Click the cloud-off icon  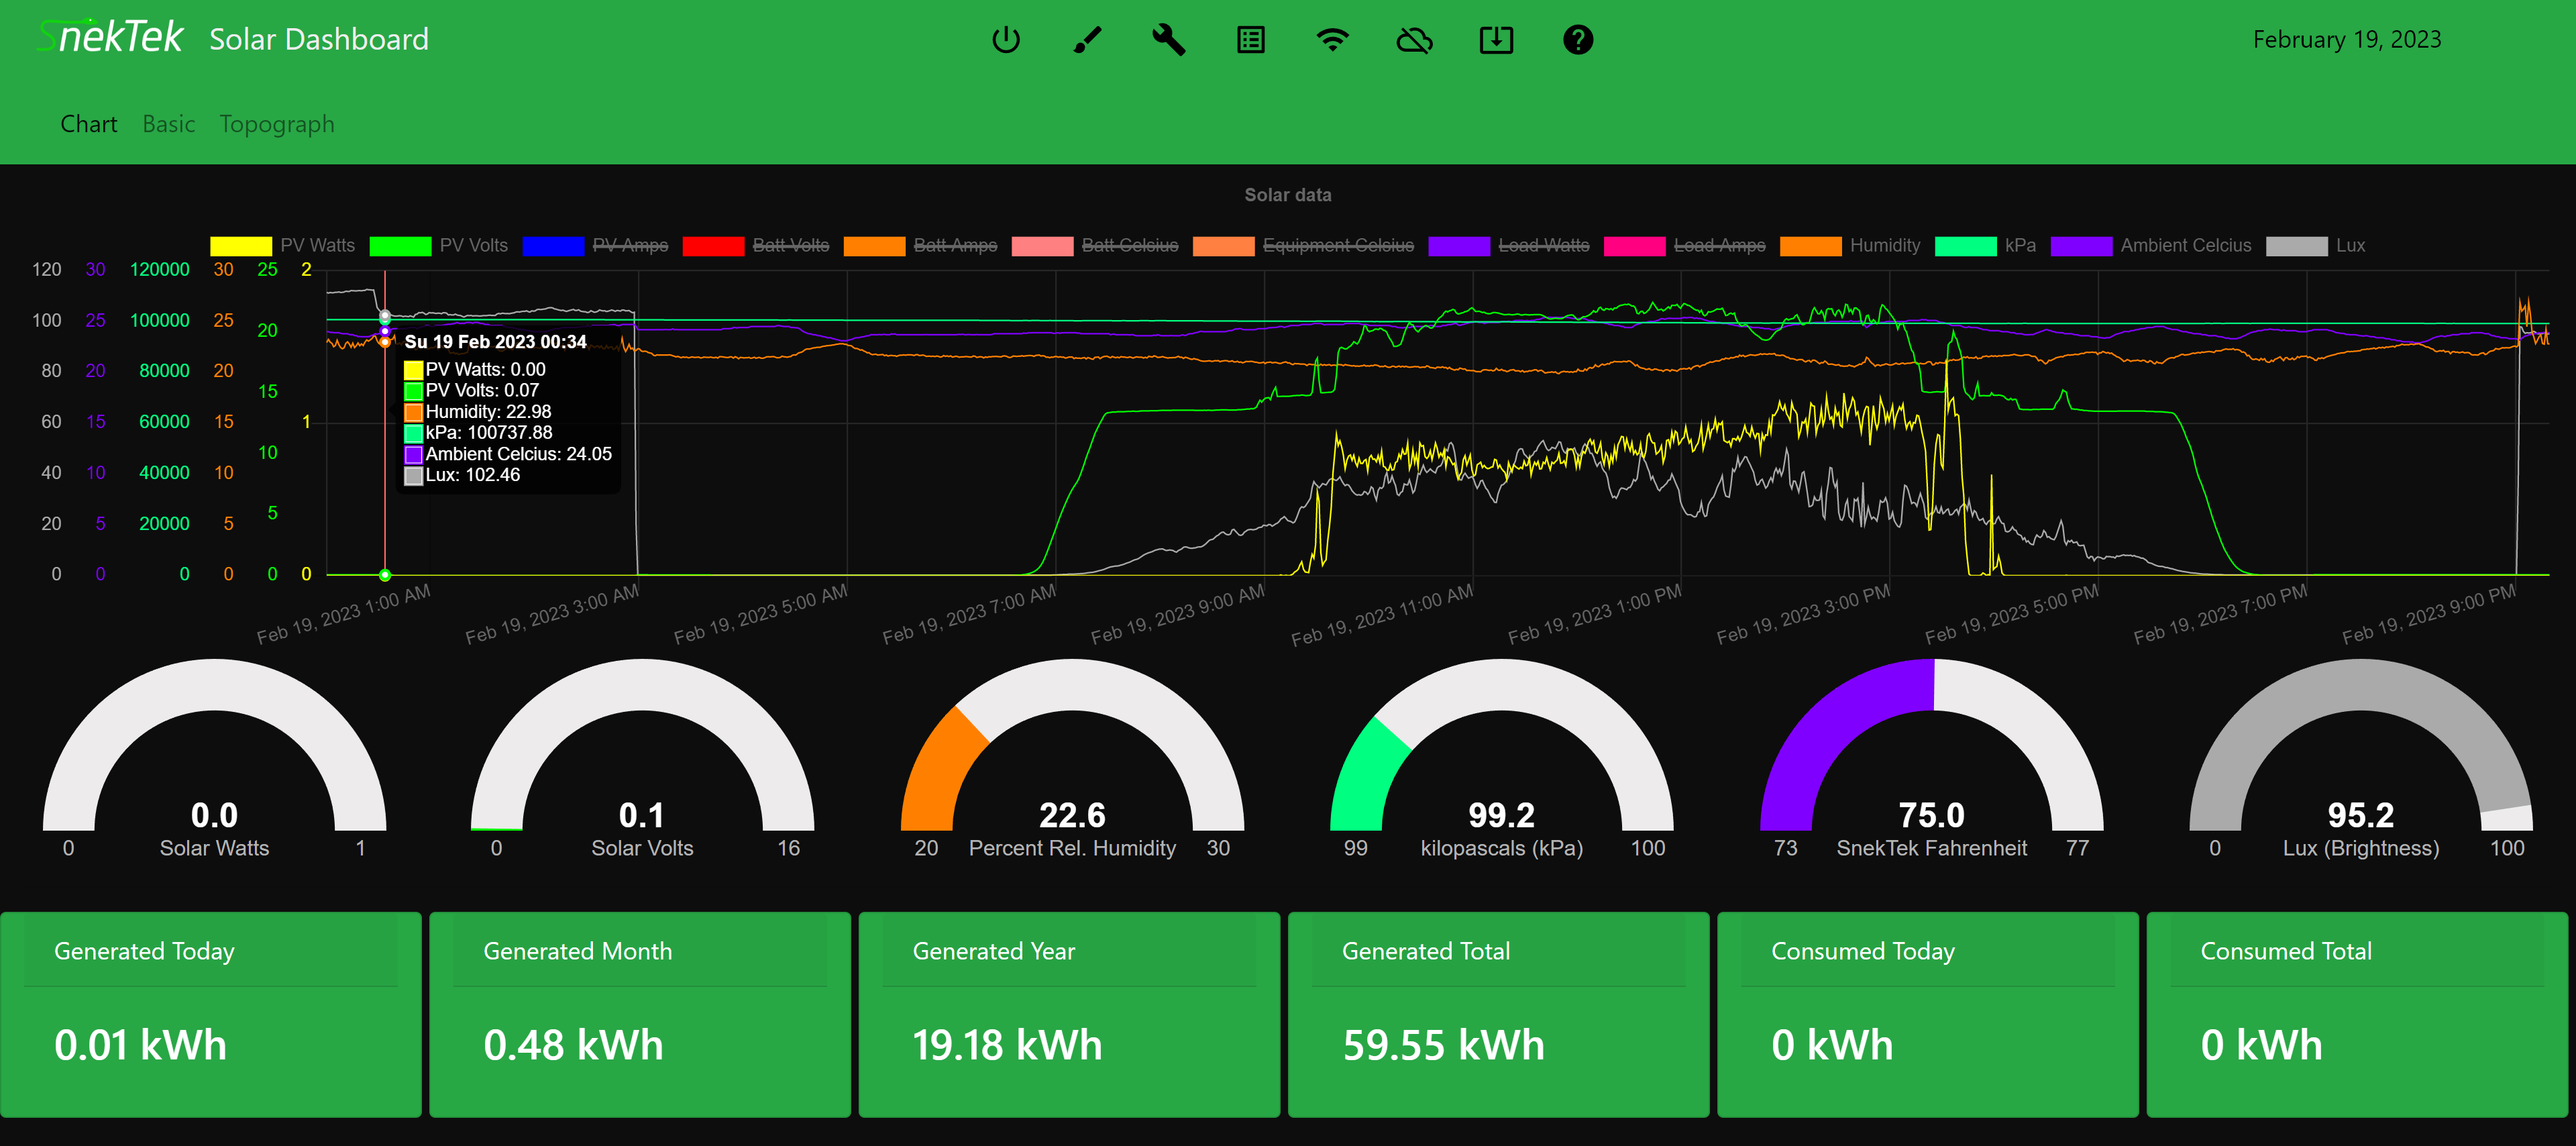point(1414,40)
